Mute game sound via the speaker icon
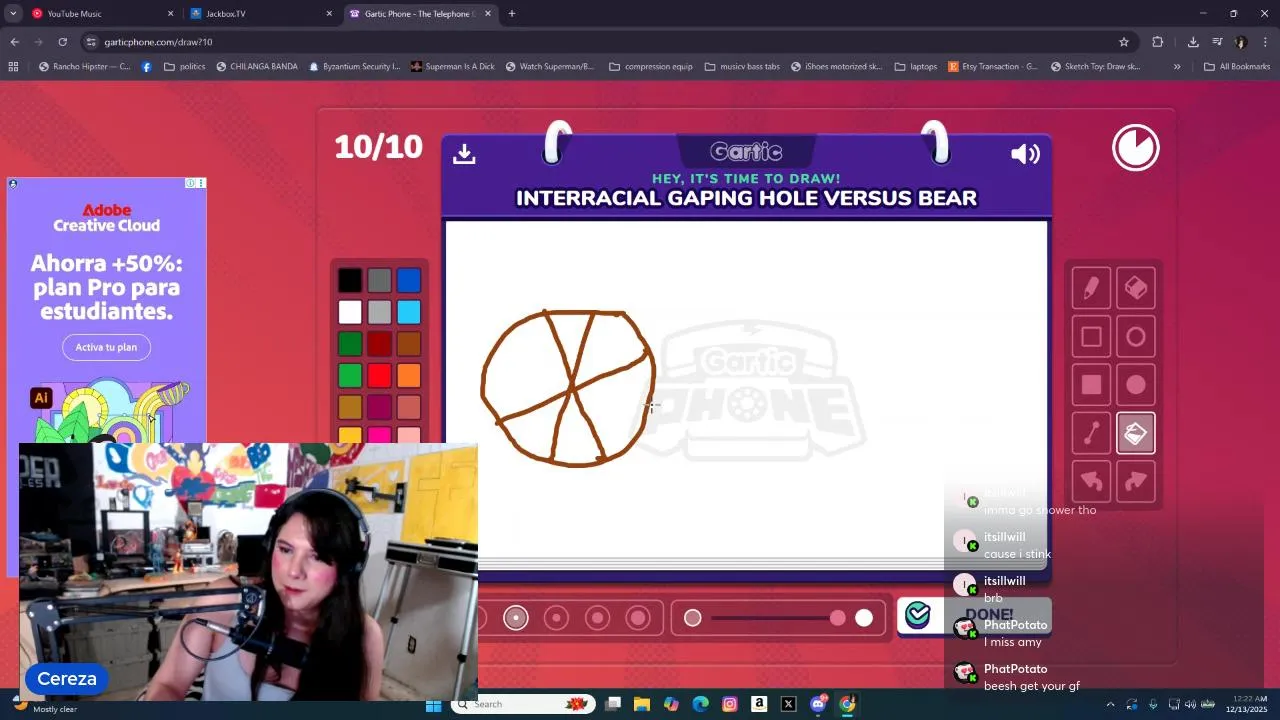Screen dimensions: 1280x720 click(x=1025, y=153)
